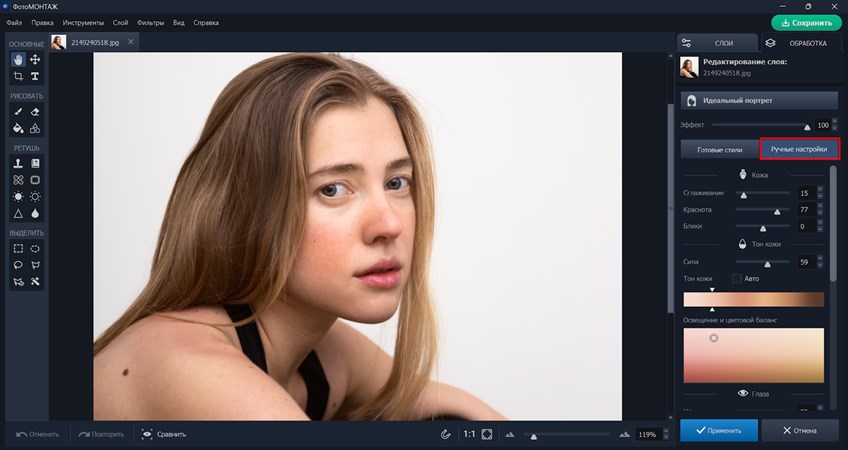
Task: Click the Применить button
Action: tap(718, 430)
